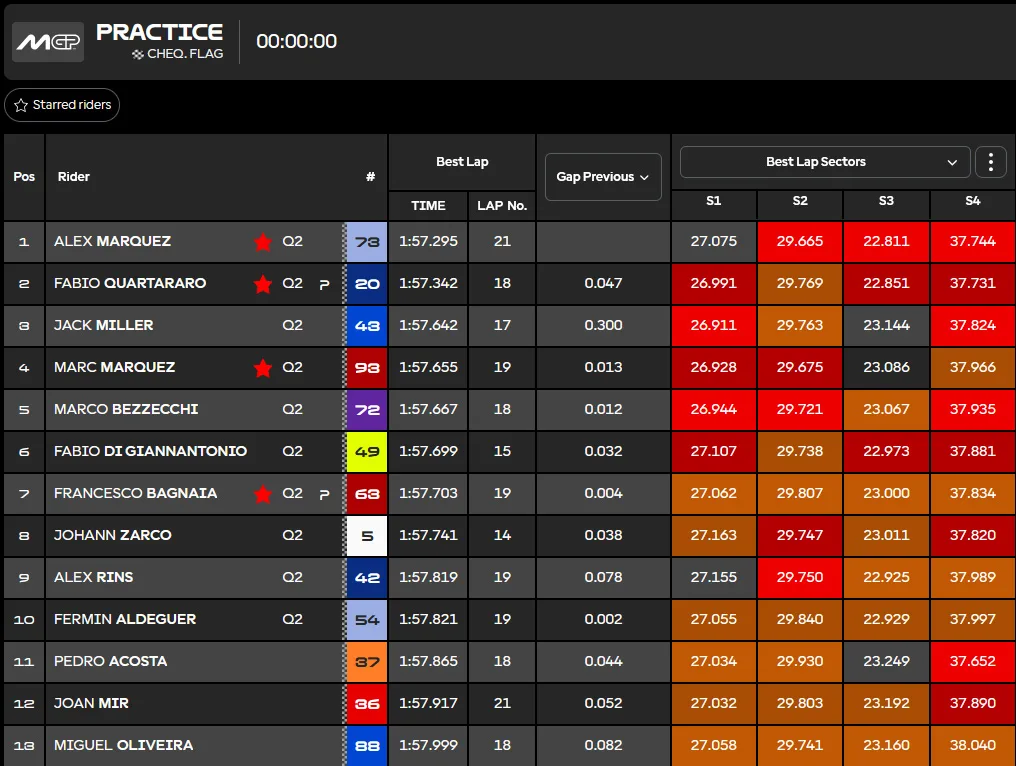Click lap time 1:57.295
Viewport: 1016px width, 766px height.
click(428, 241)
